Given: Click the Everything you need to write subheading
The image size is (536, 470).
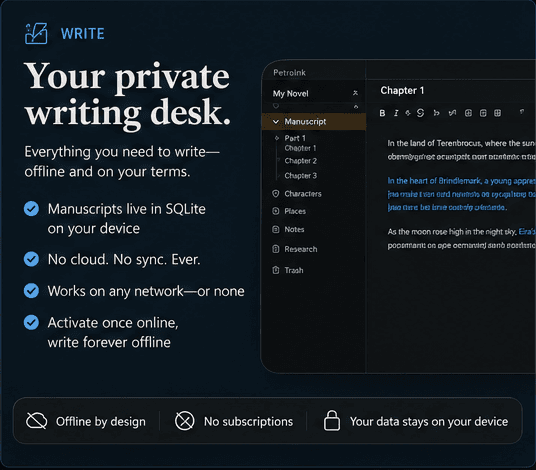Looking at the screenshot, I should point(122,161).
